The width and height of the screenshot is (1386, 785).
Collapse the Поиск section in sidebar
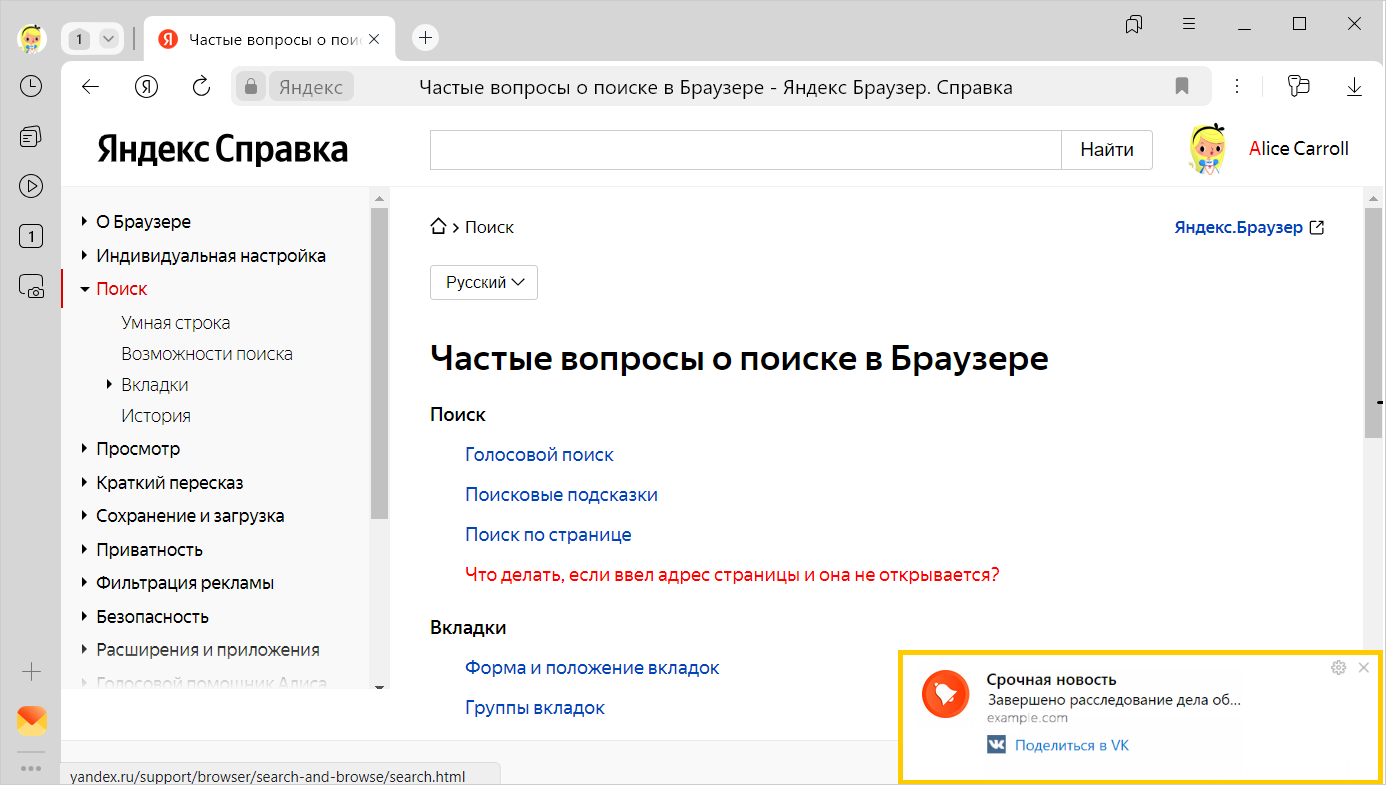(85, 289)
